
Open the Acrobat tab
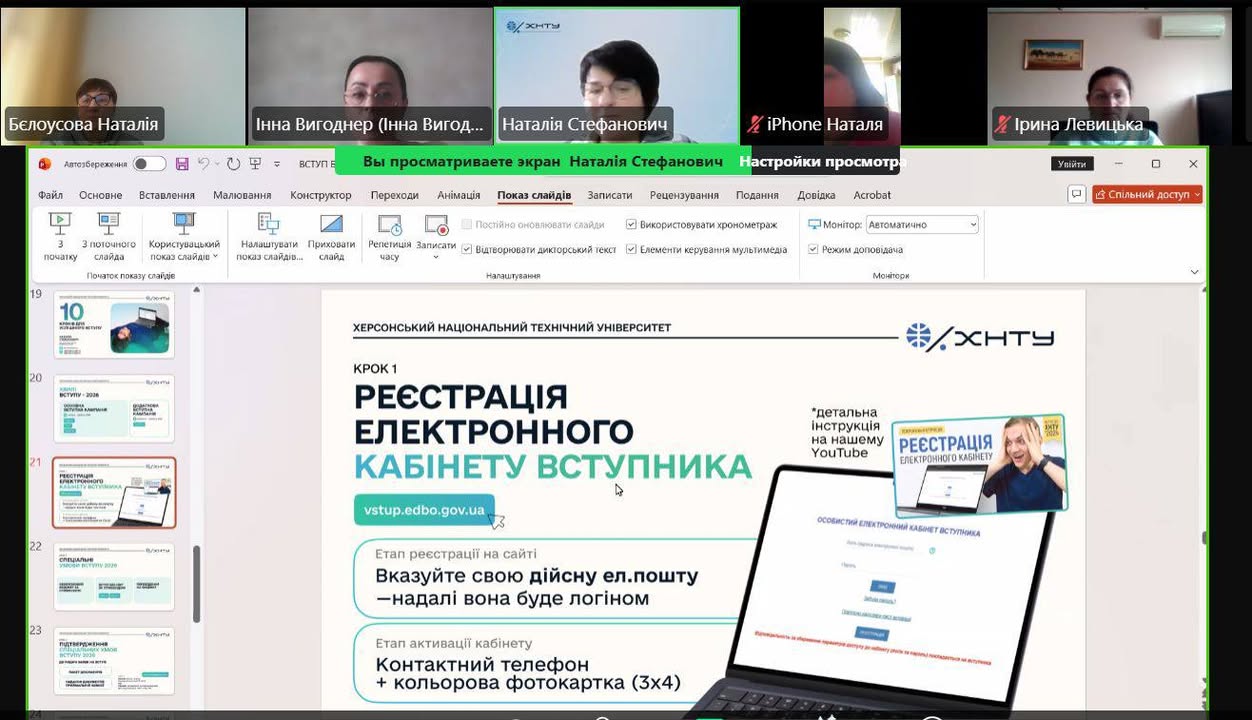[x=872, y=195]
